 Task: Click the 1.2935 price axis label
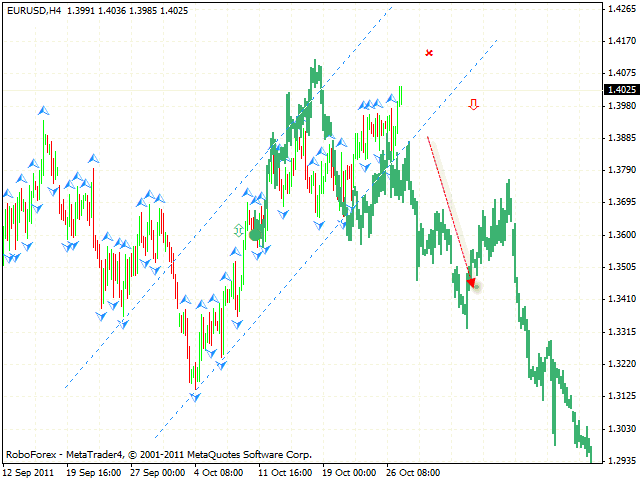pos(619,459)
